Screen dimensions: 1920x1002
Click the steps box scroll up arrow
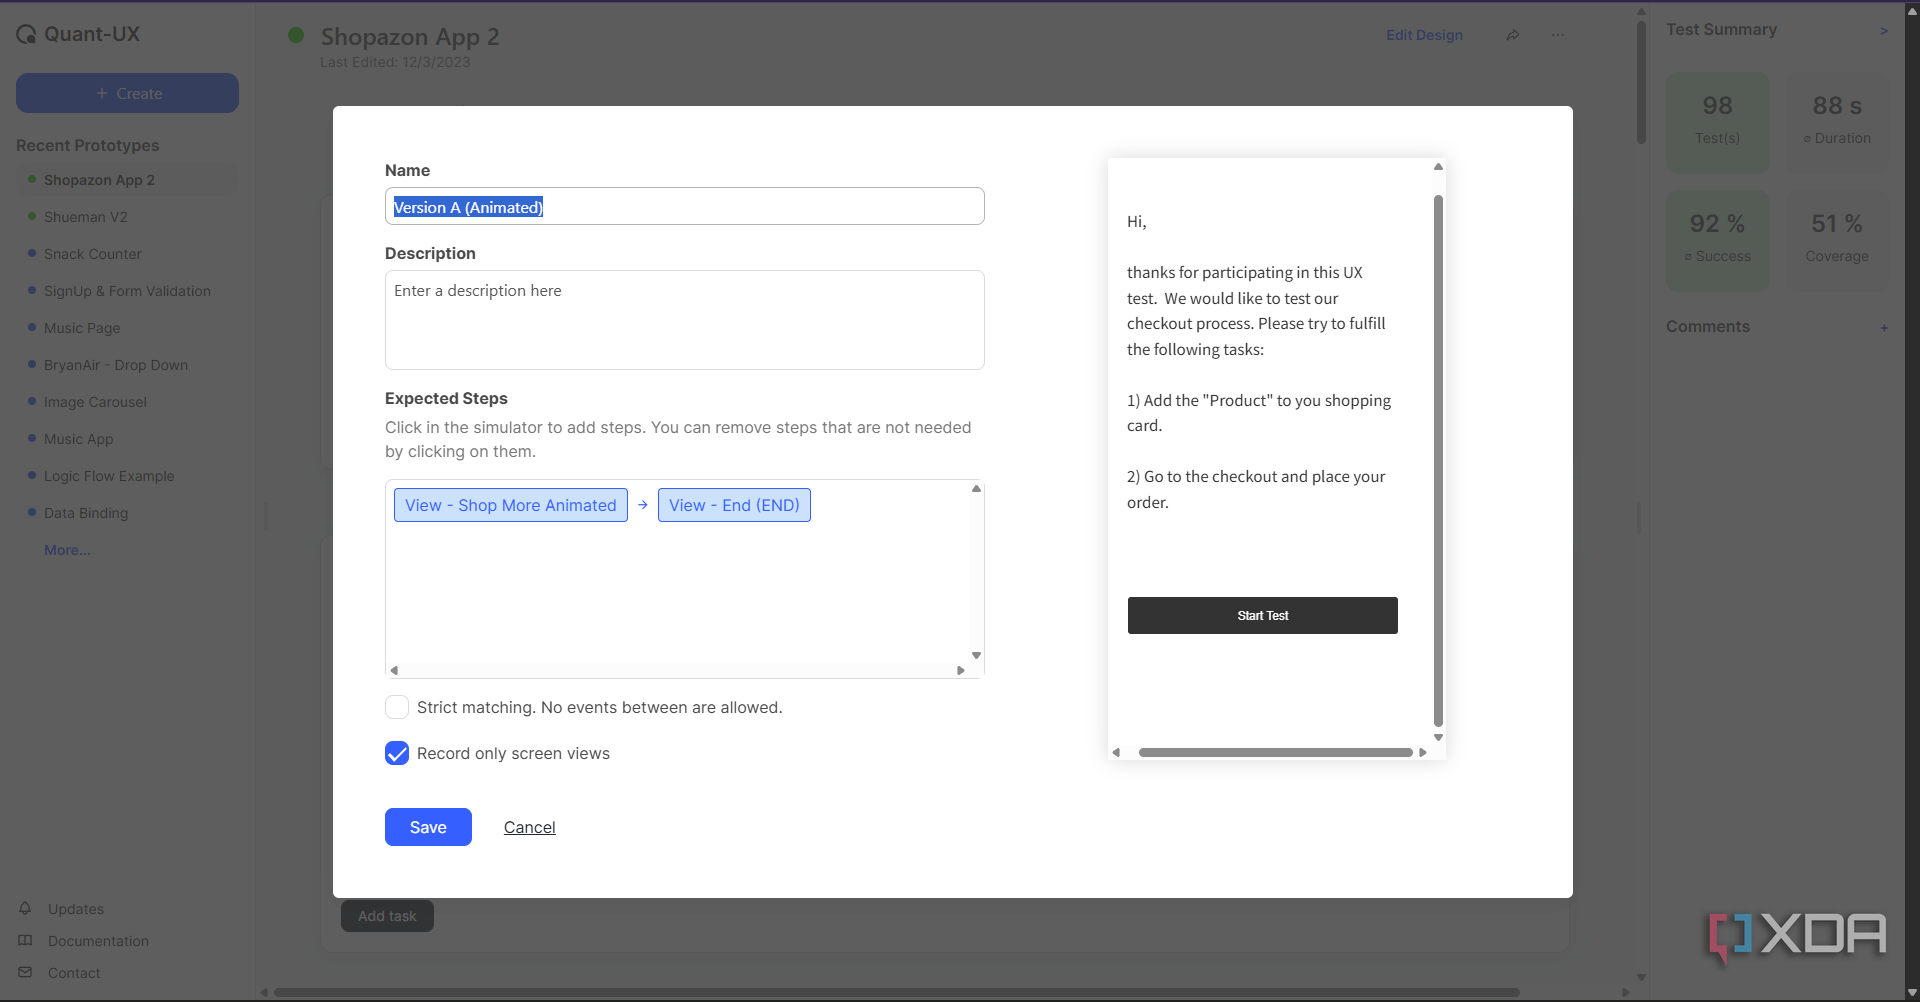[x=977, y=488]
